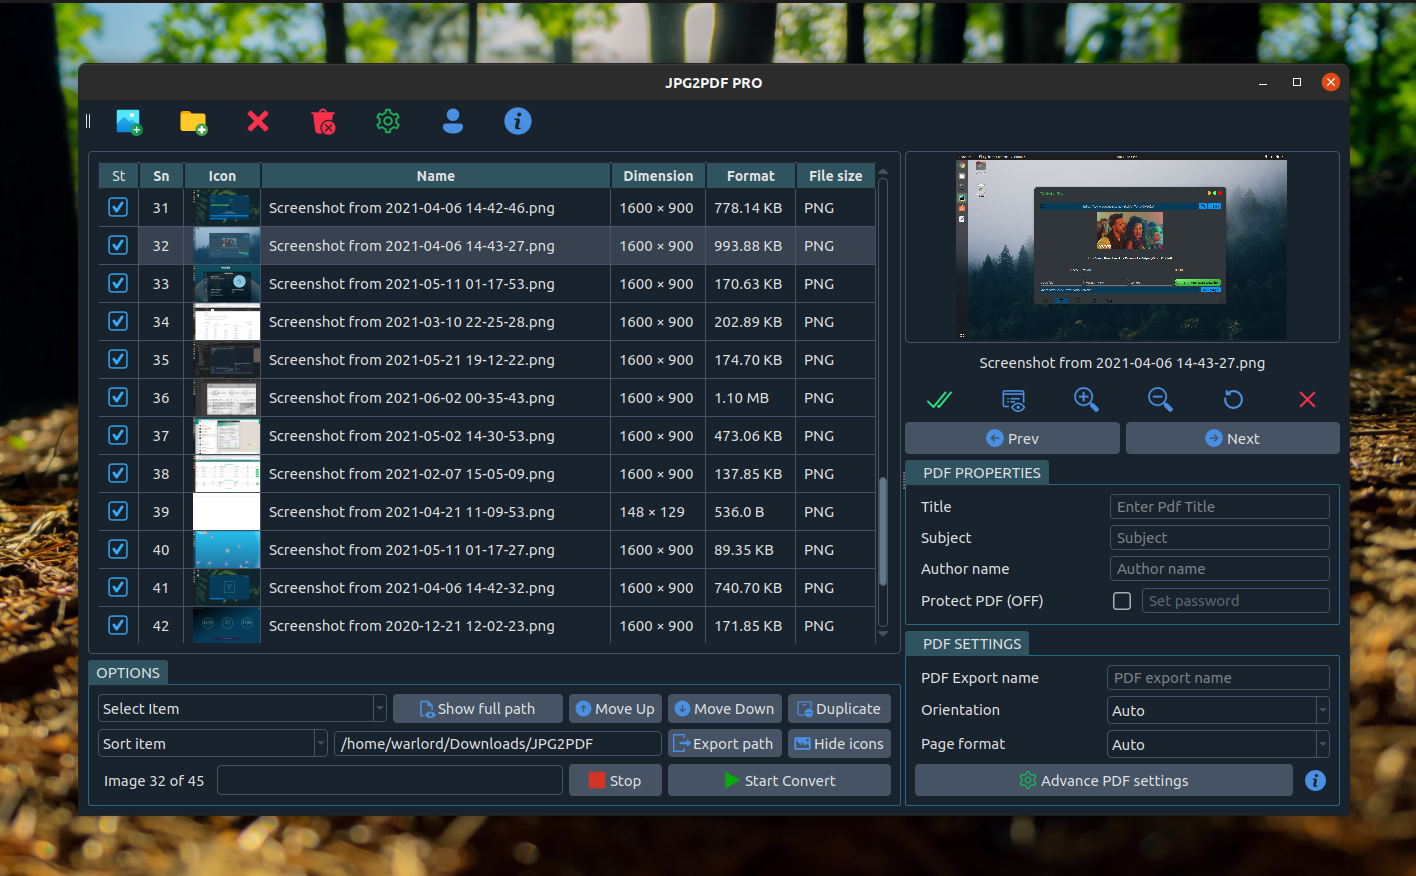1416x876 pixels.
Task: Move the selected item up
Action: tap(615, 709)
